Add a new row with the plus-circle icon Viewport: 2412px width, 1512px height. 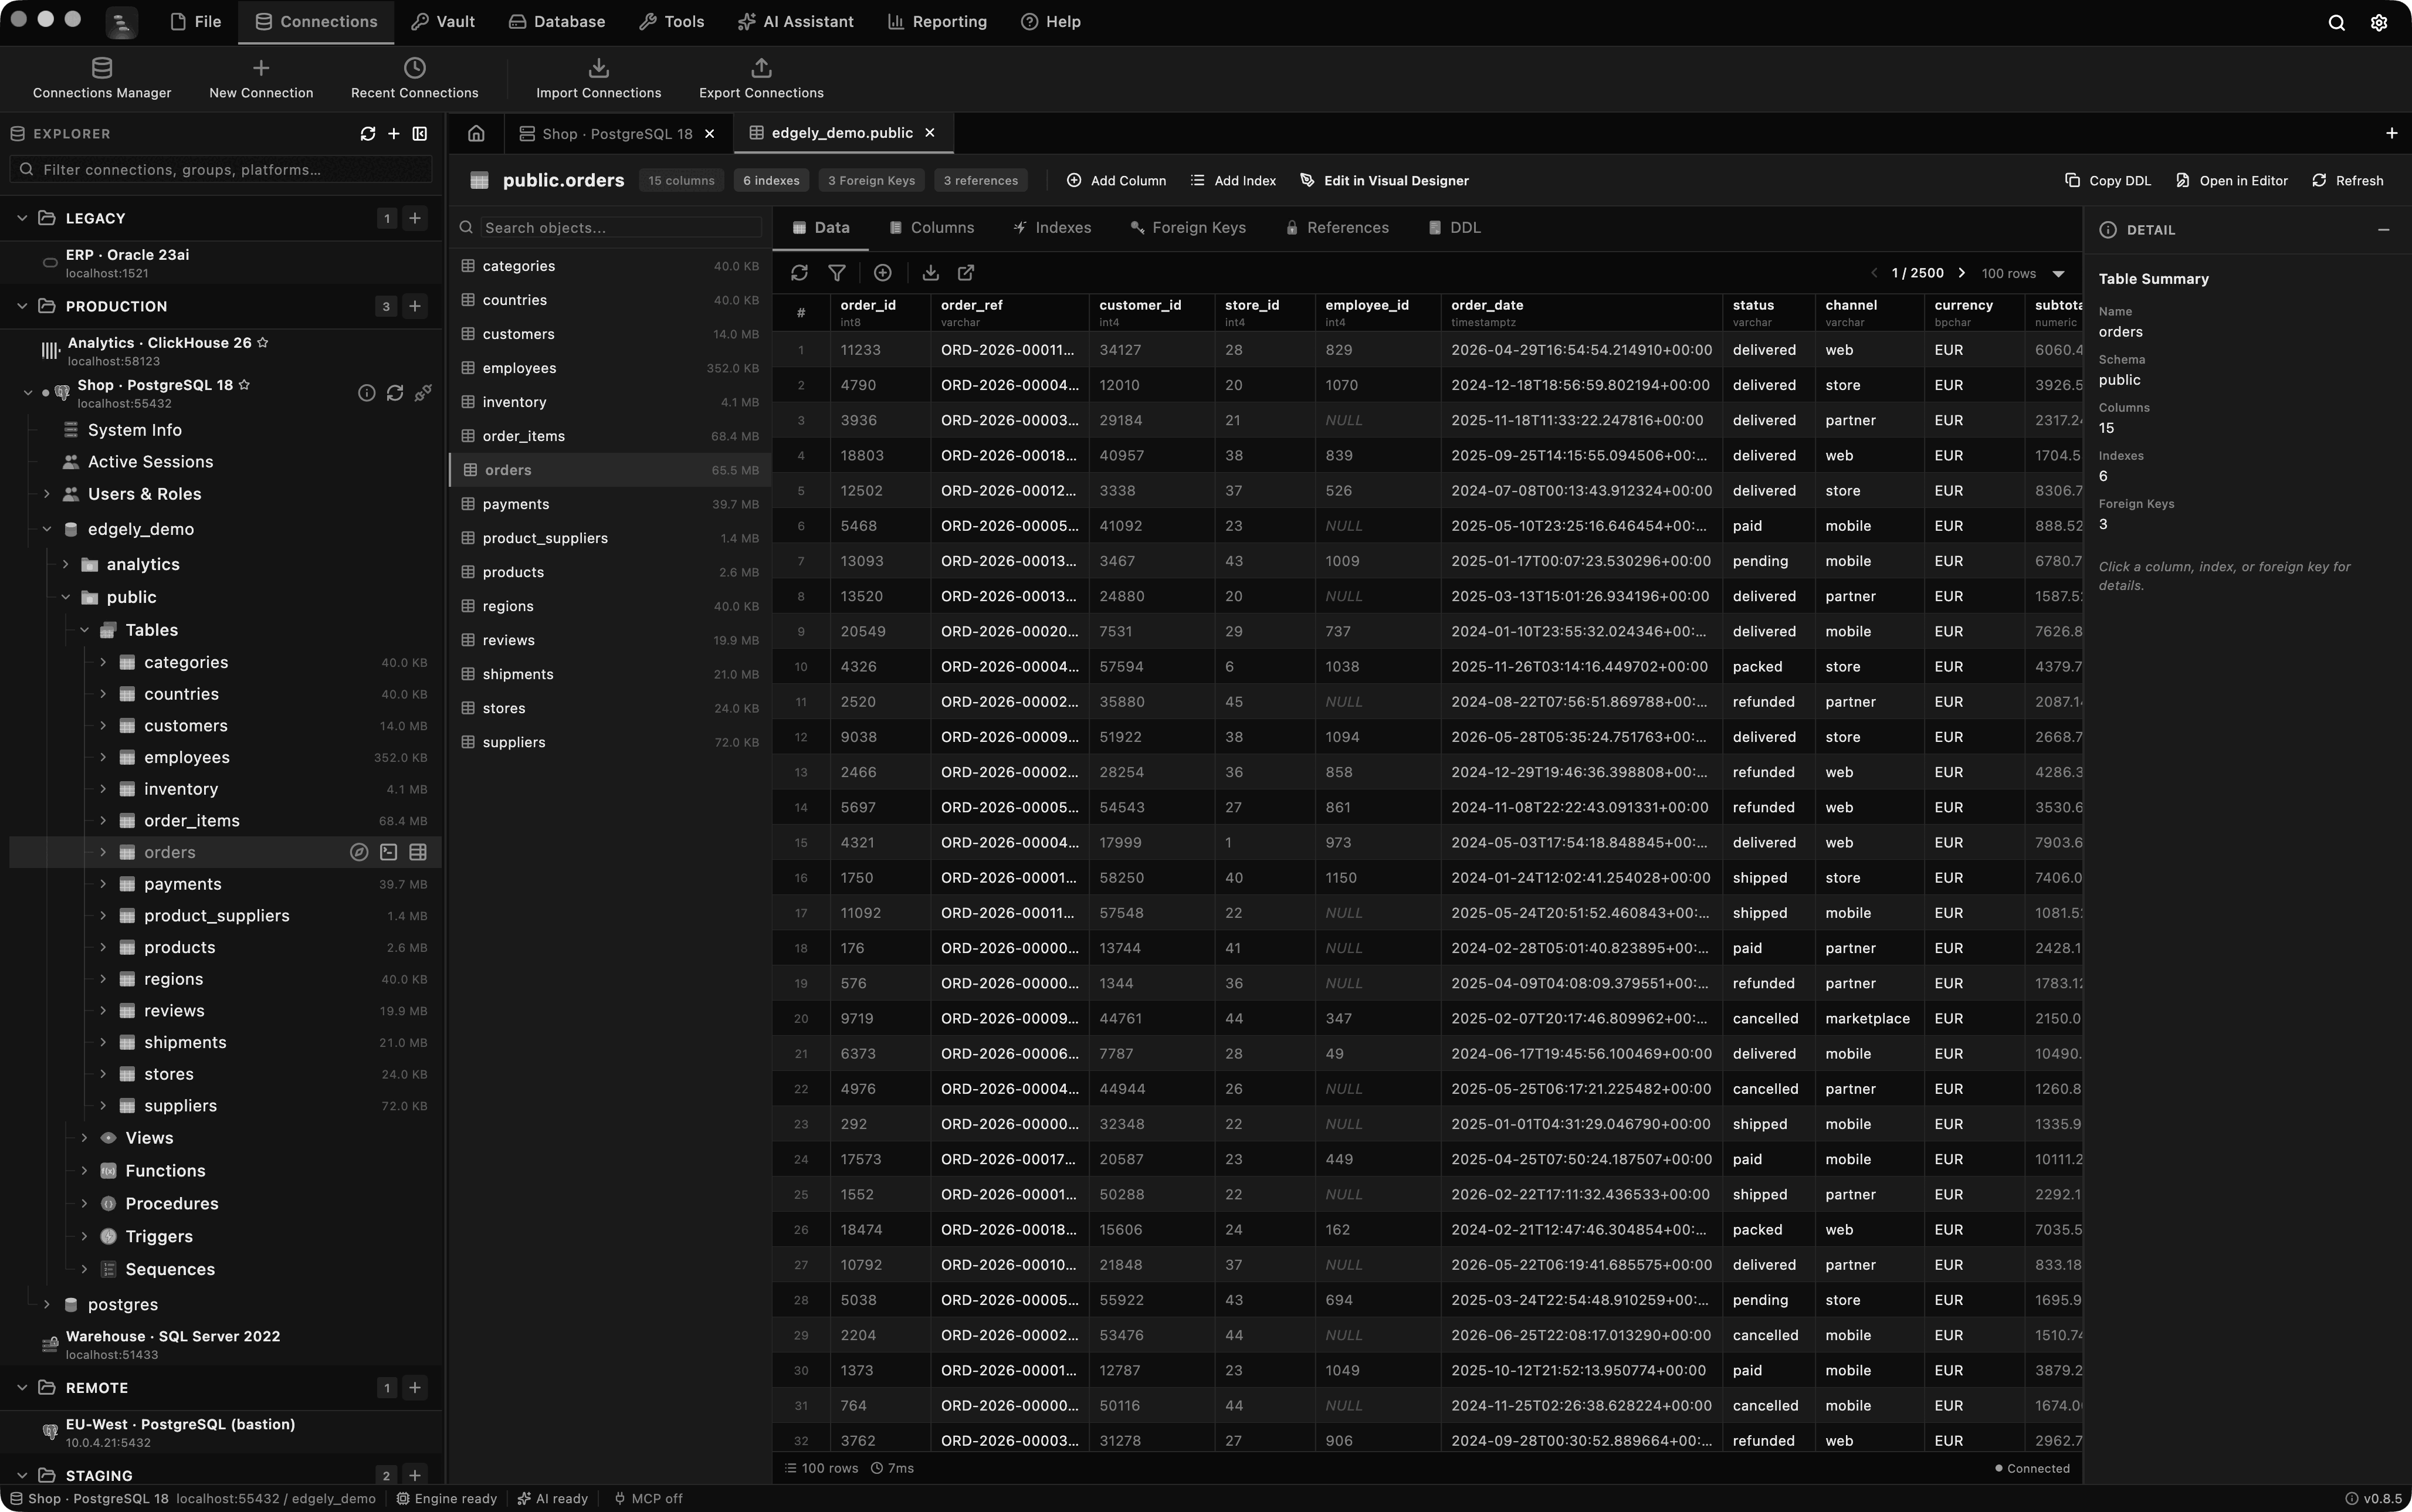(882, 273)
